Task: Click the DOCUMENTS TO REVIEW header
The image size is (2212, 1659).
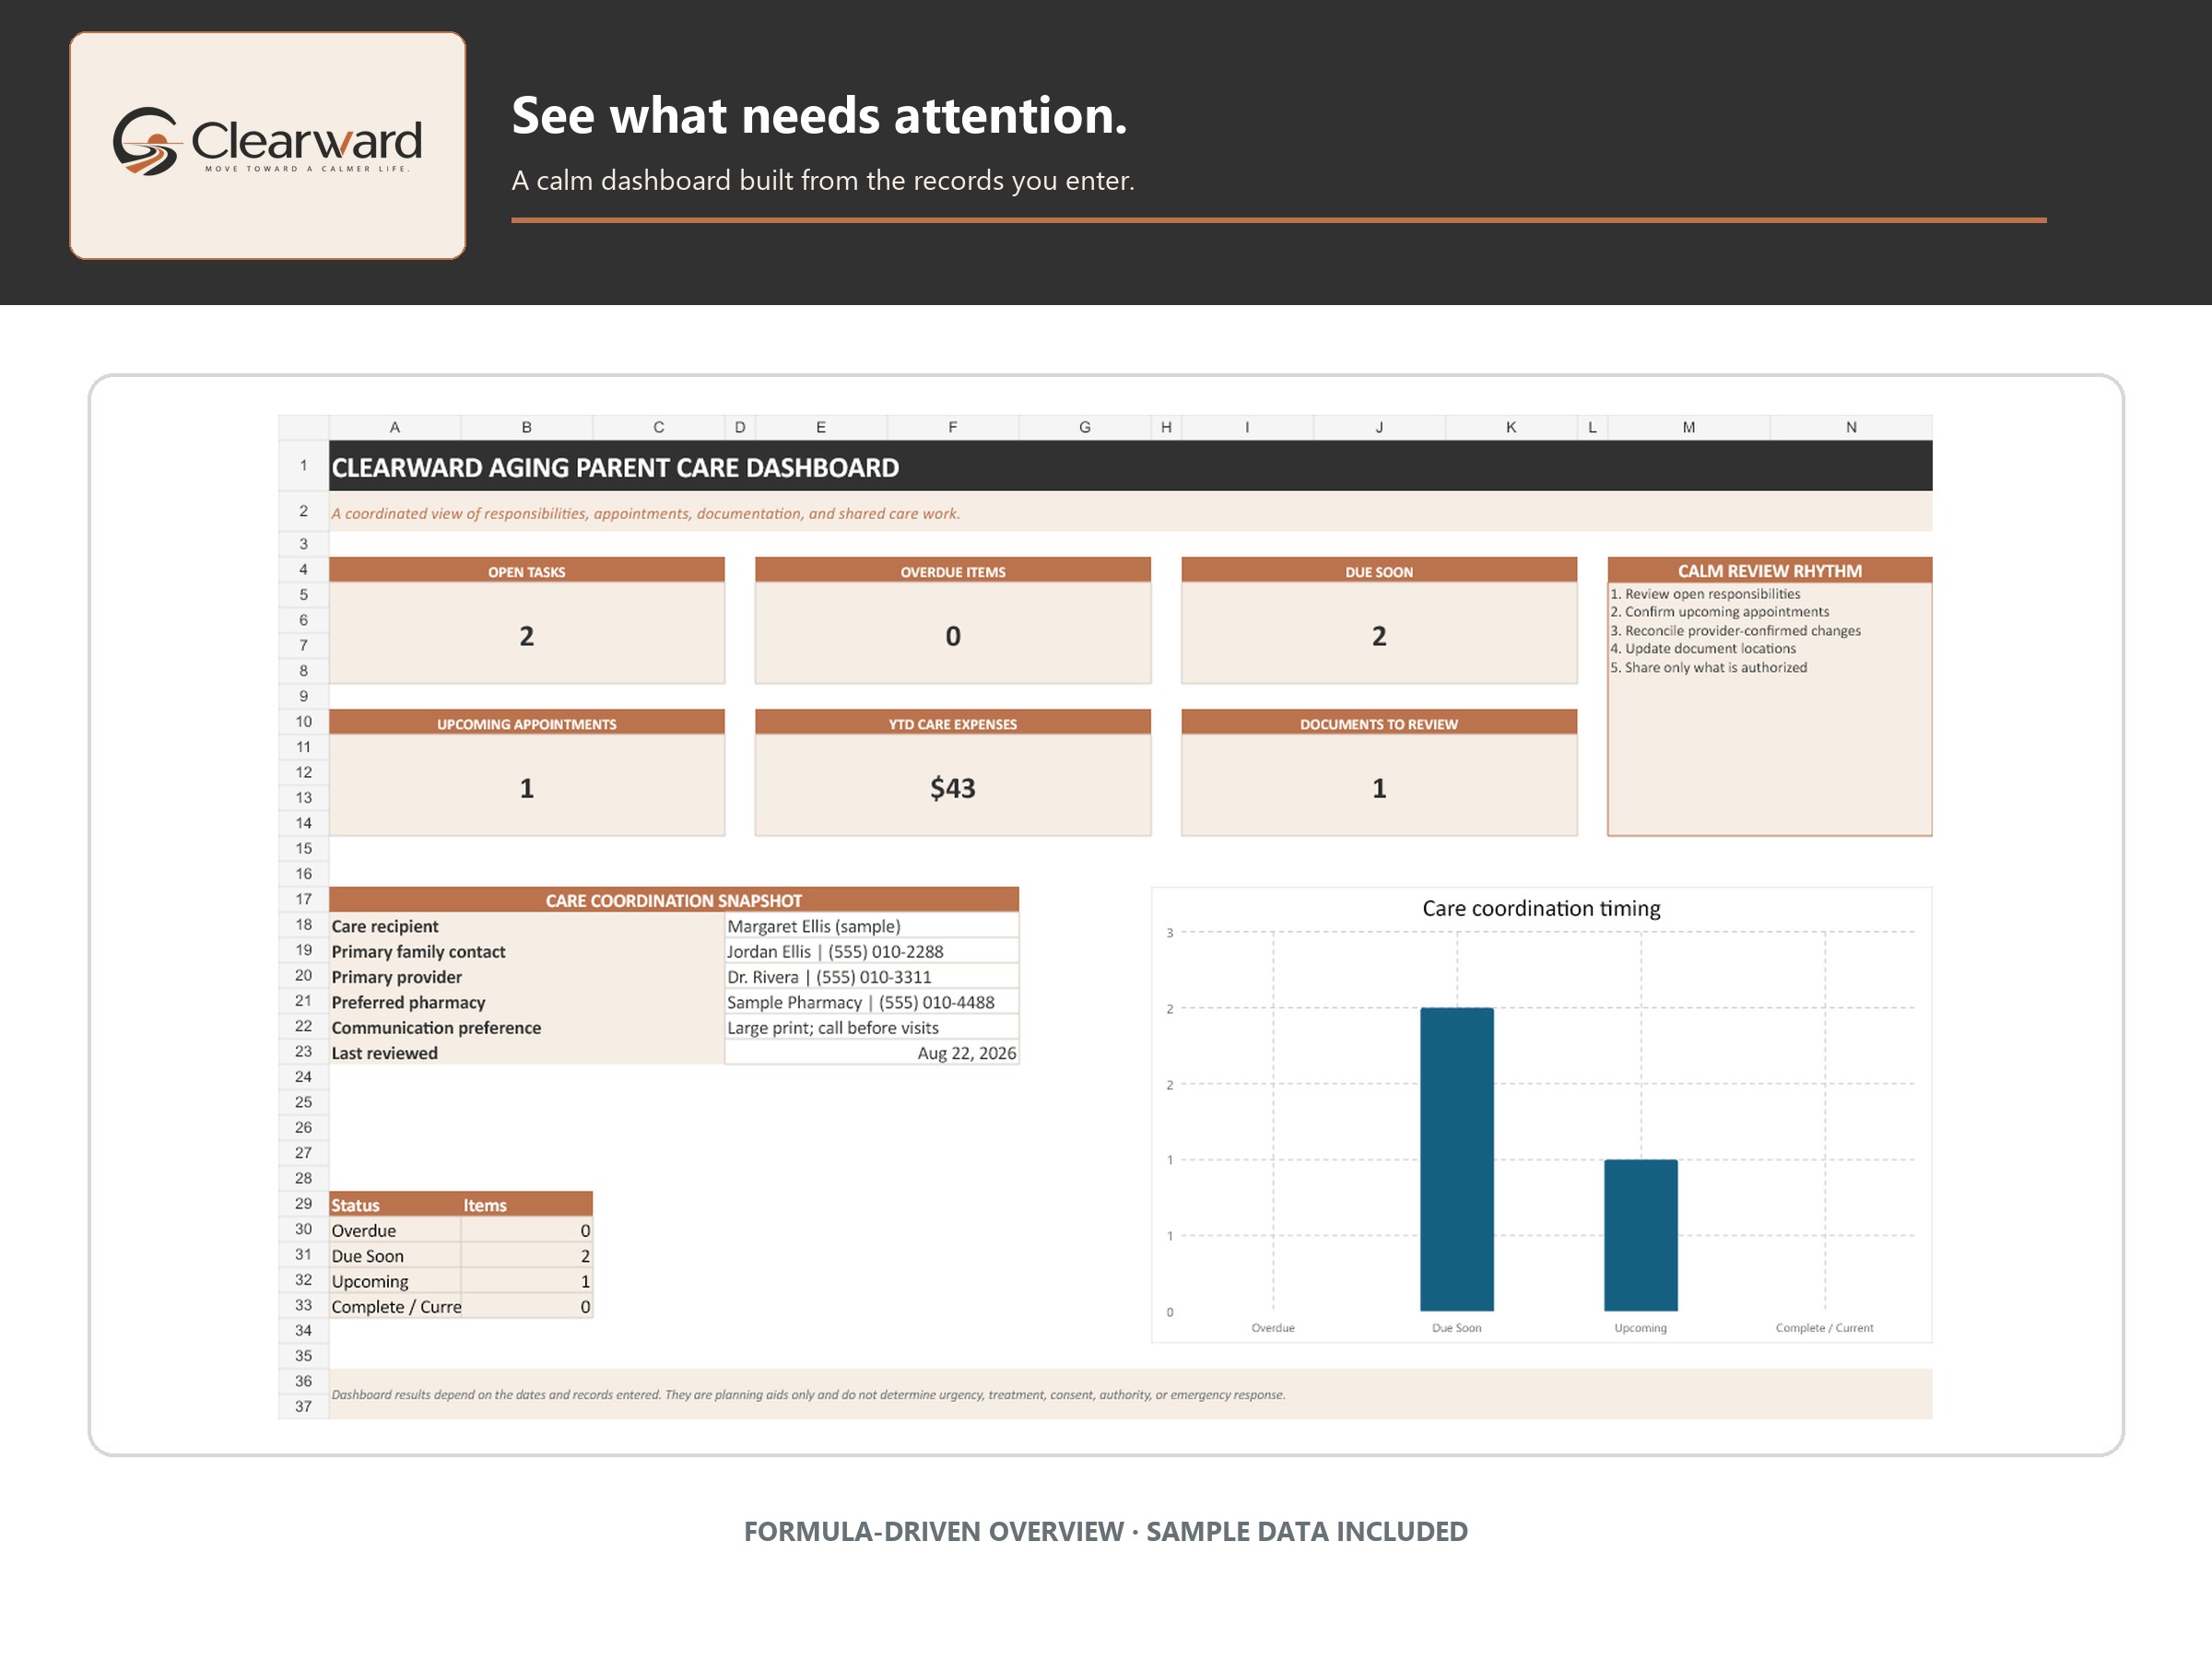Action: tap(1378, 723)
